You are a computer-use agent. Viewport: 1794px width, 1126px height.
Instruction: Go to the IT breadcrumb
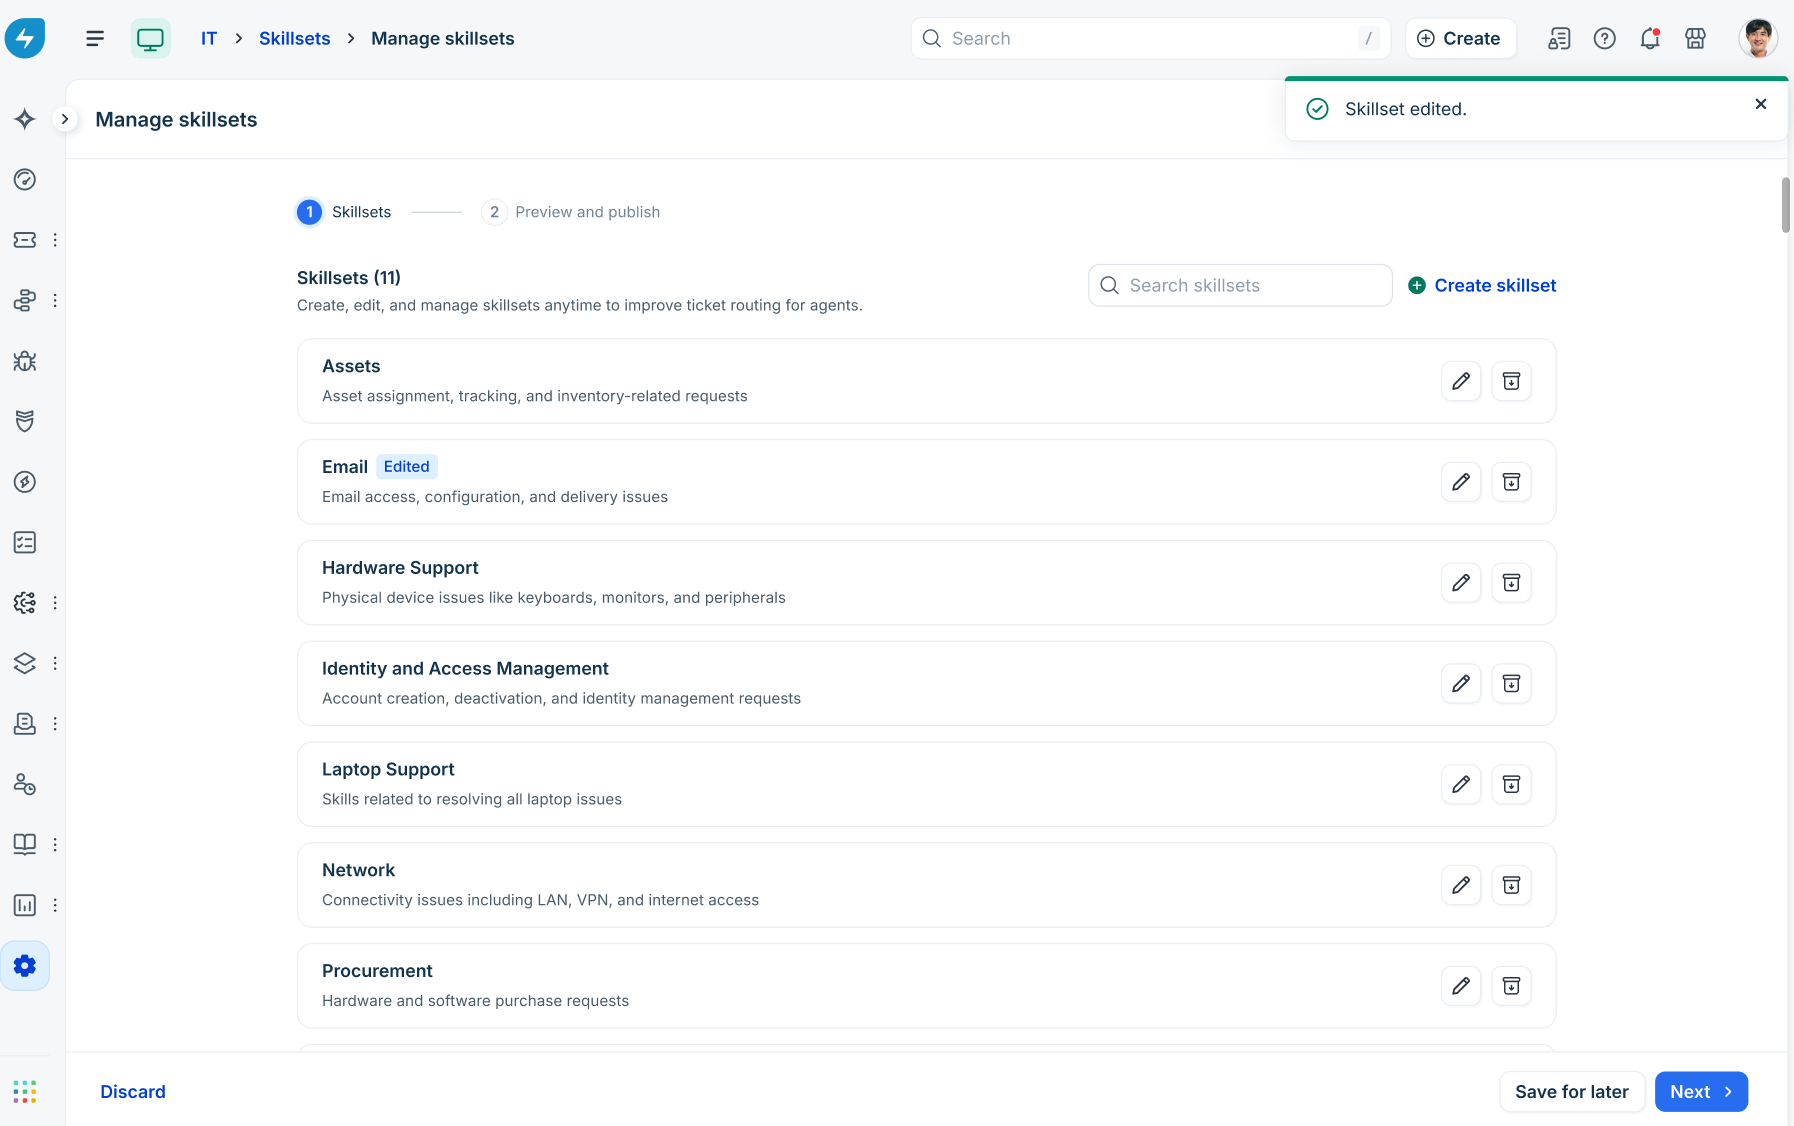click(209, 38)
